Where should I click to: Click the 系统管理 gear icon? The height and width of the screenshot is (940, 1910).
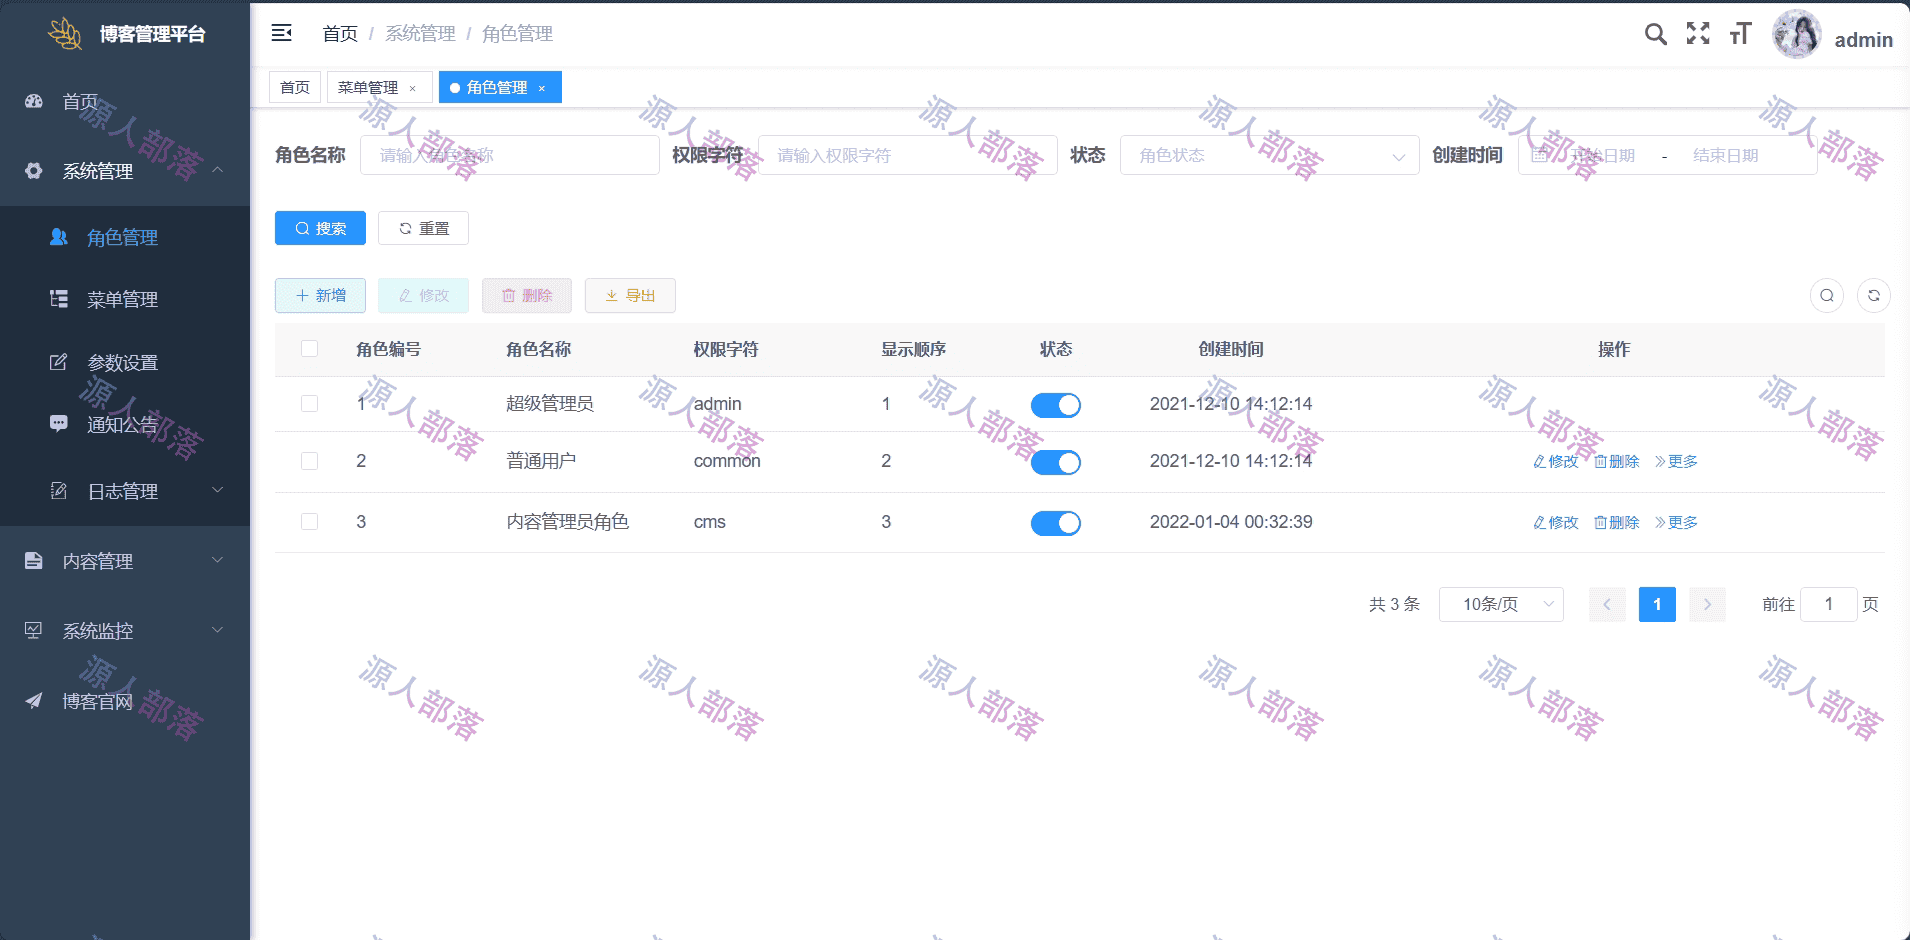pyautogui.click(x=34, y=171)
